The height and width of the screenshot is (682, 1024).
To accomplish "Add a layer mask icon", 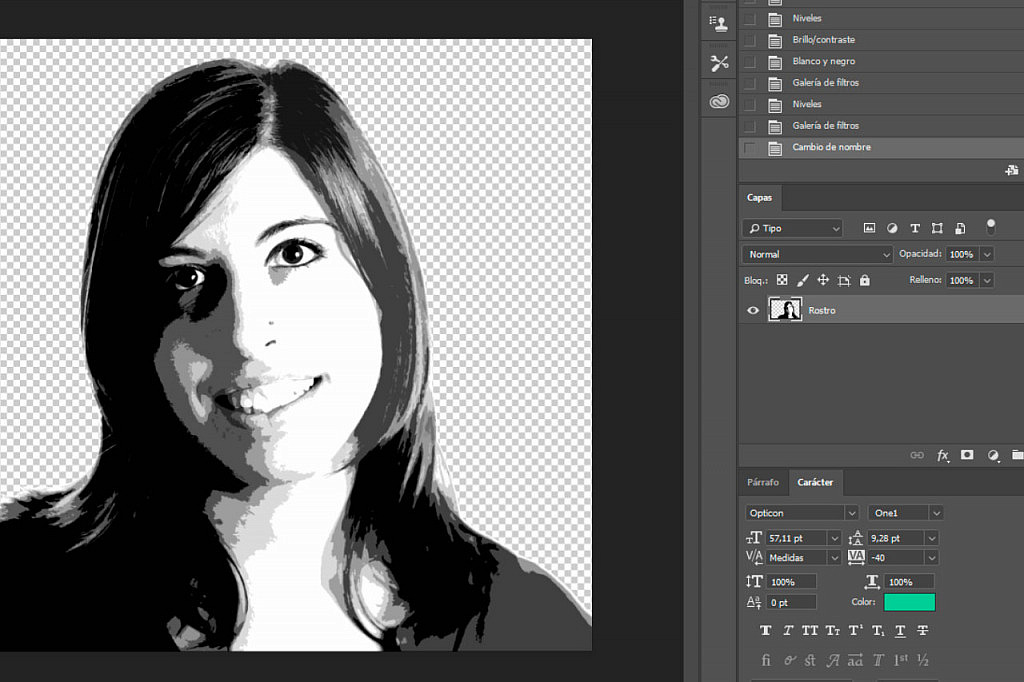I will coord(966,455).
